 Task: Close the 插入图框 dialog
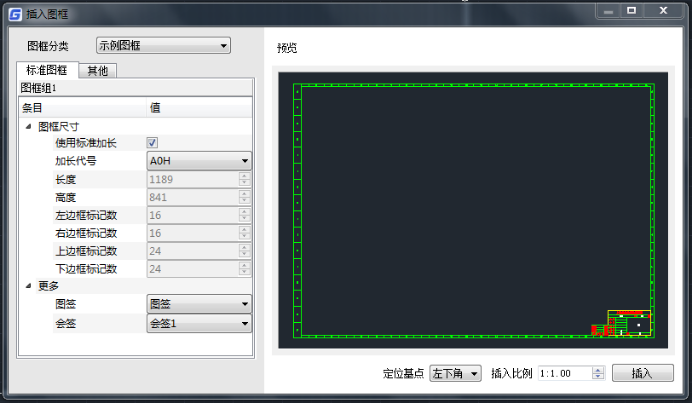pyautogui.click(x=662, y=10)
